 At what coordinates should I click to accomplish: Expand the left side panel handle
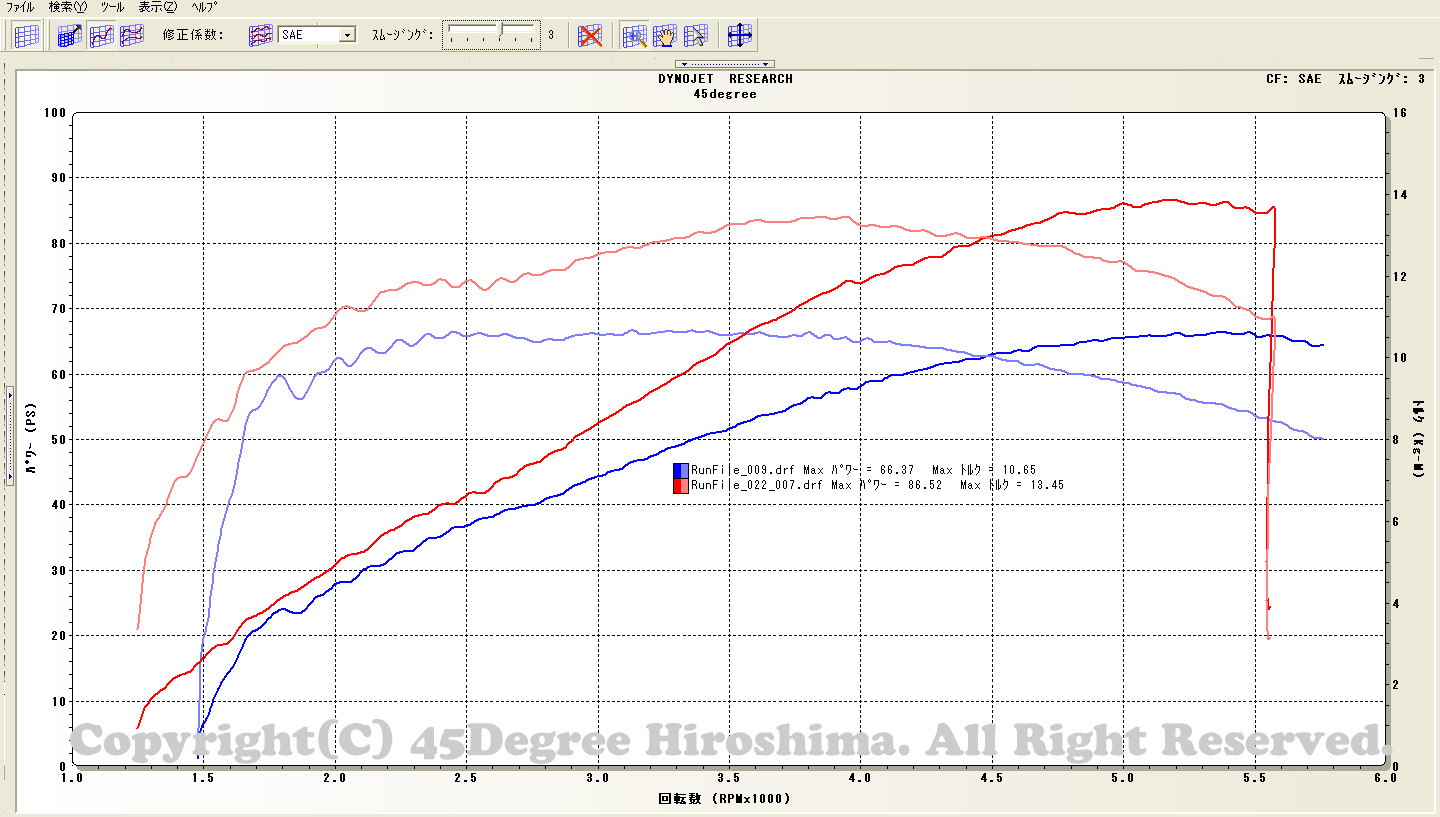[9, 435]
